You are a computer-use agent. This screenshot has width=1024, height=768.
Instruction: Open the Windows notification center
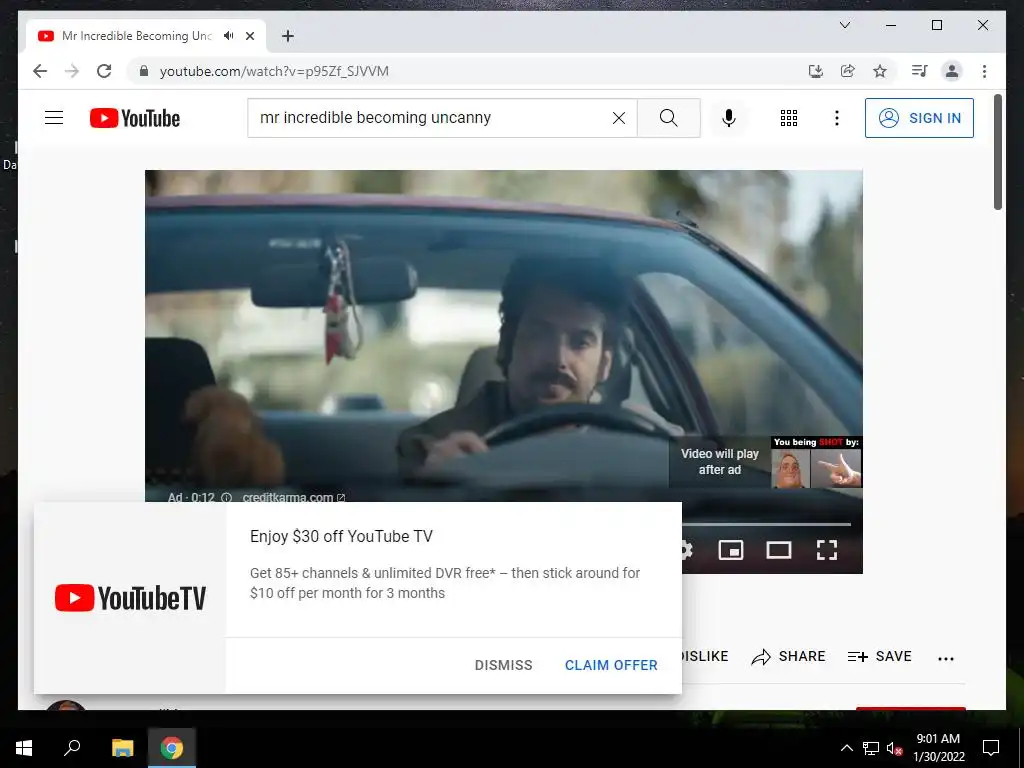[991, 748]
